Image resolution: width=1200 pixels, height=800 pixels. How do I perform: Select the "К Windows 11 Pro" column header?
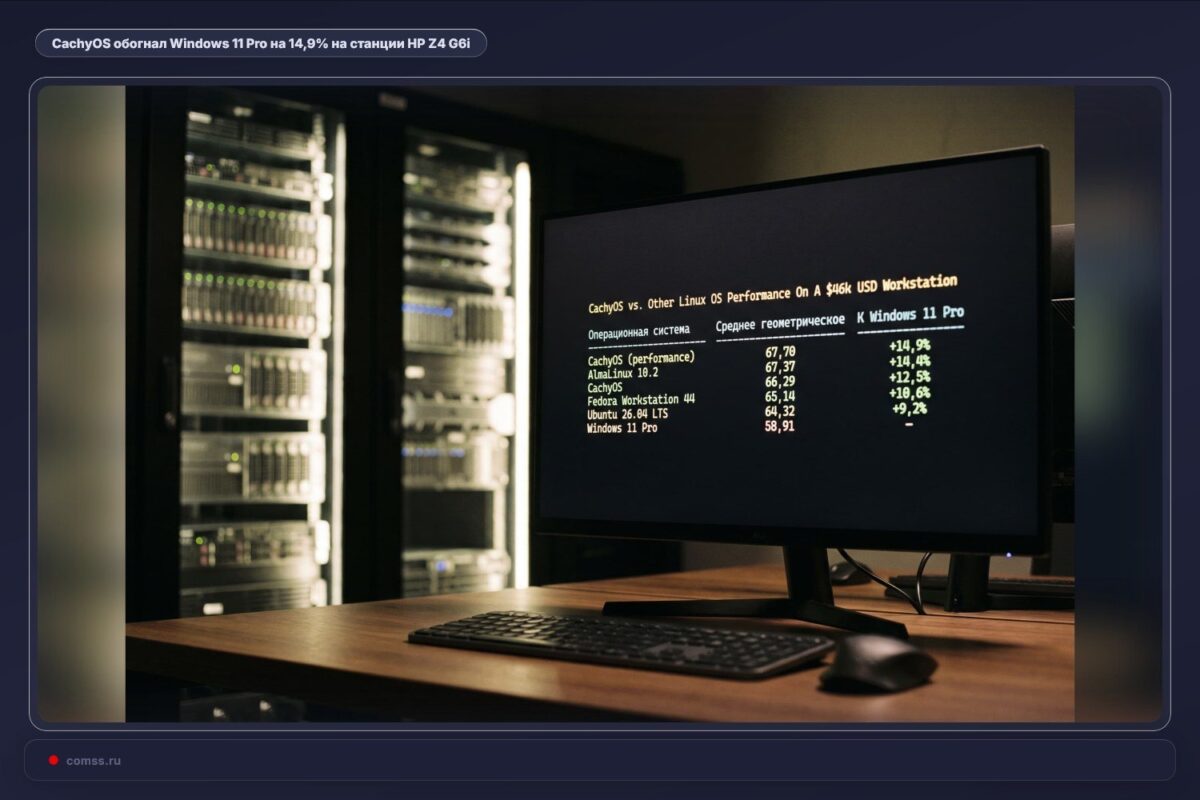(910, 316)
